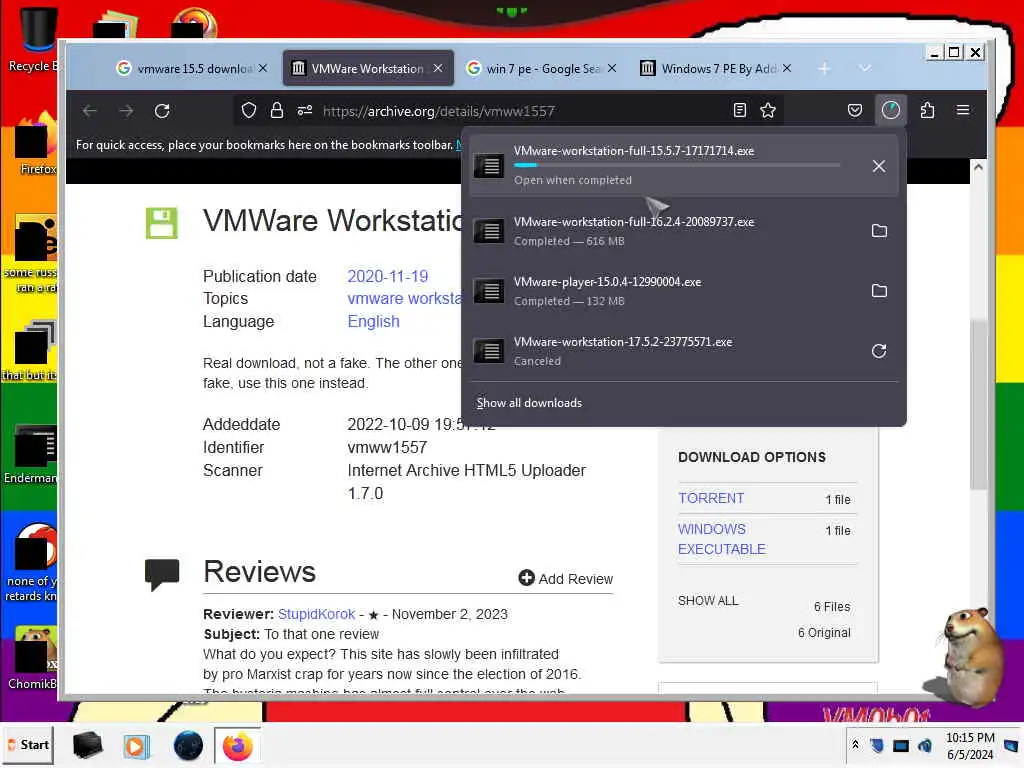Image resolution: width=1024 pixels, height=768 pixels.
Task: Reload the current page
Action: [x=162, y=111]
